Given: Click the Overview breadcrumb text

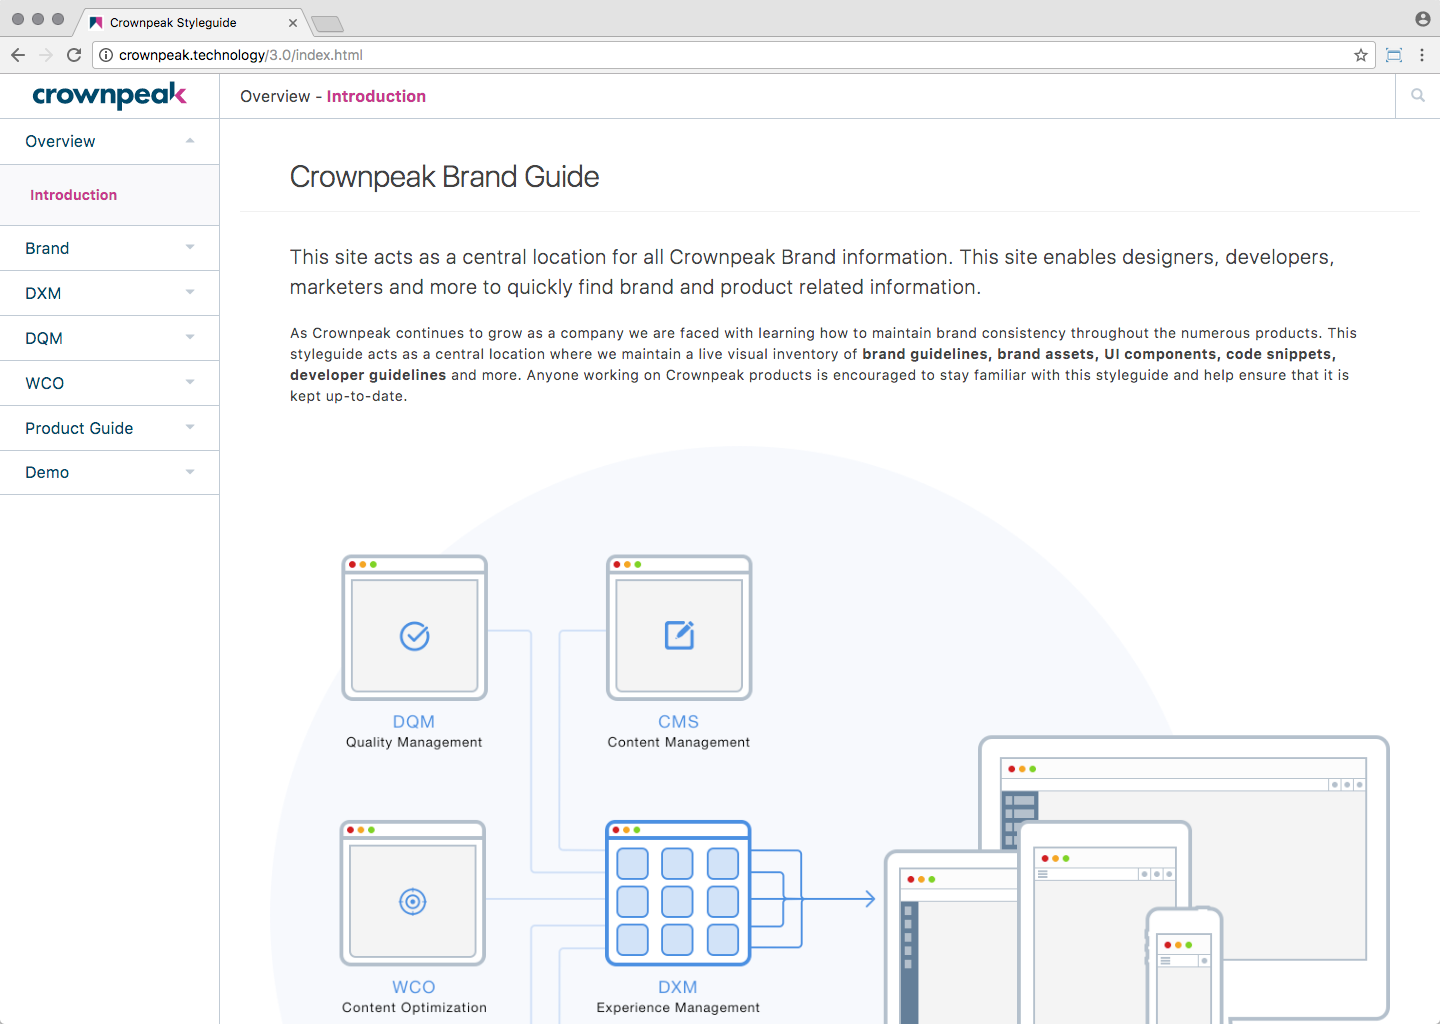Looking at the screenshot, I should [x=275, y=96].
